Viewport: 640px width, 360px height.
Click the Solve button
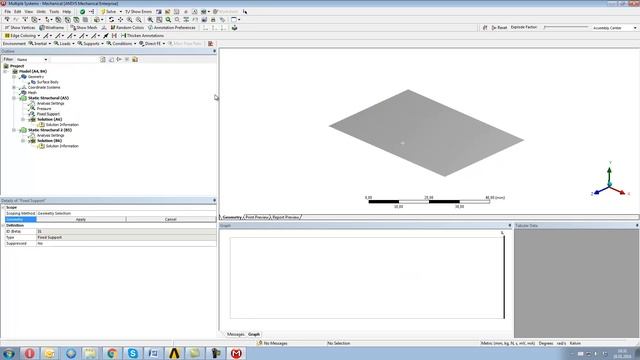pos(109,12)
